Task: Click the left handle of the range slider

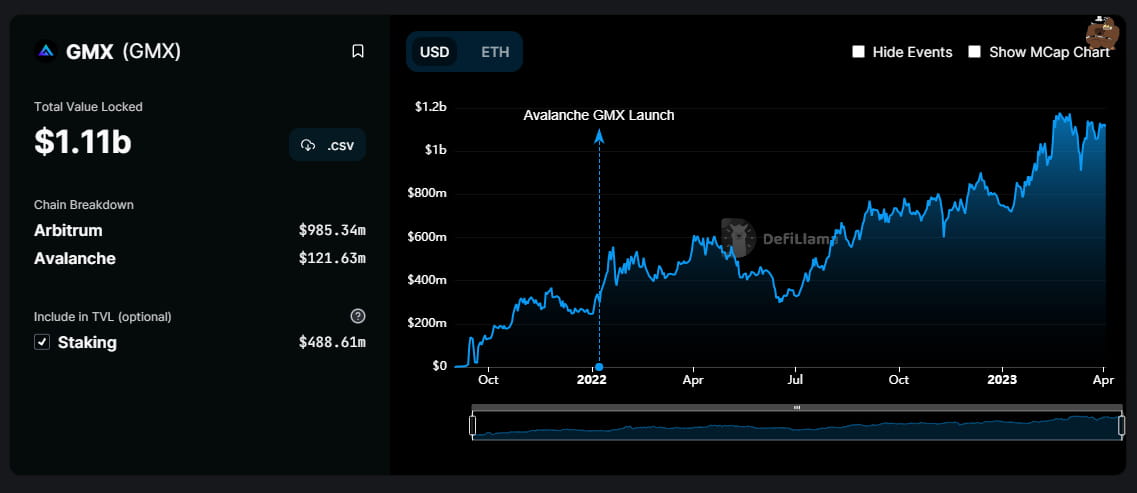Action: 472,426
